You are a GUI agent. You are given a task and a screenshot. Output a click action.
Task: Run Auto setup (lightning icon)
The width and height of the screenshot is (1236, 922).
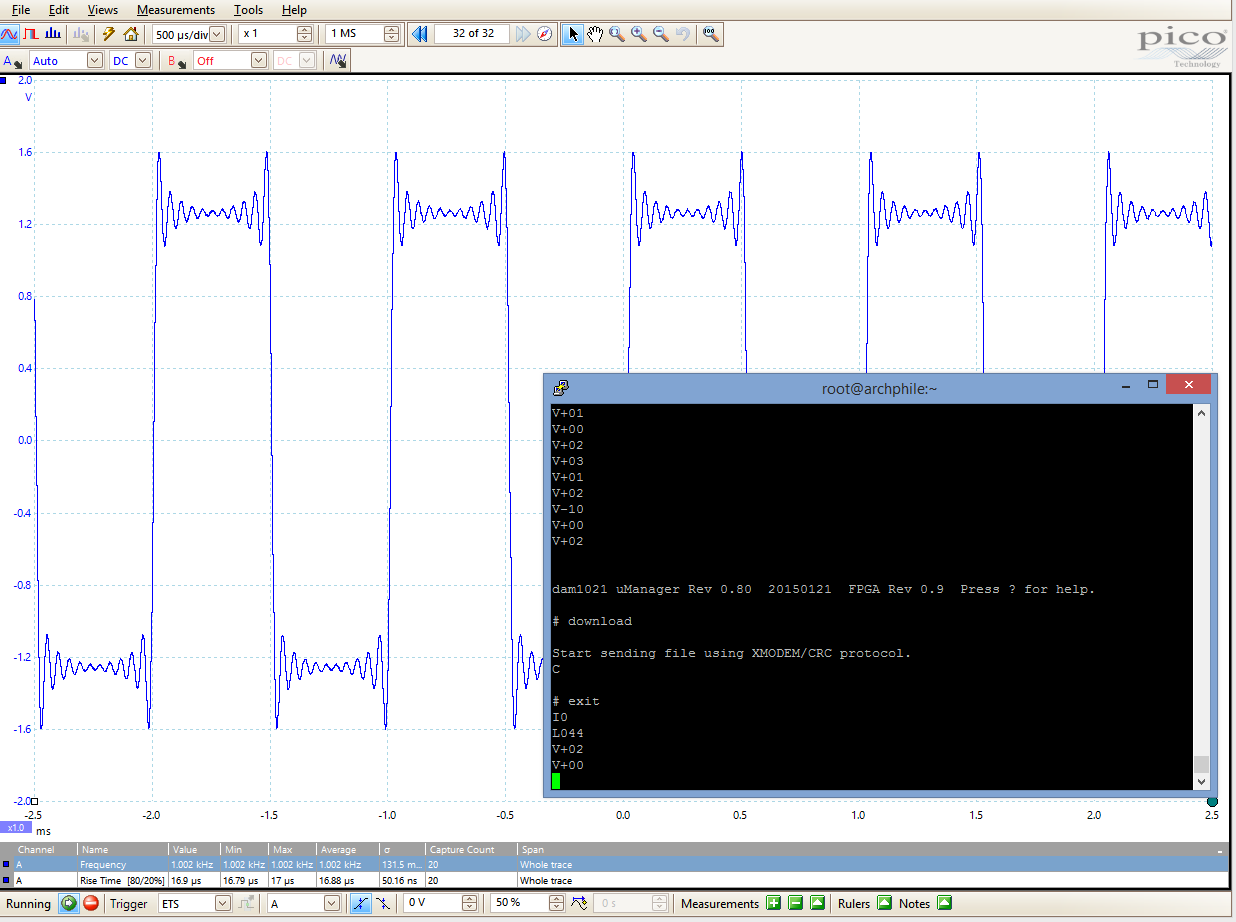click(x=109, y=34)
